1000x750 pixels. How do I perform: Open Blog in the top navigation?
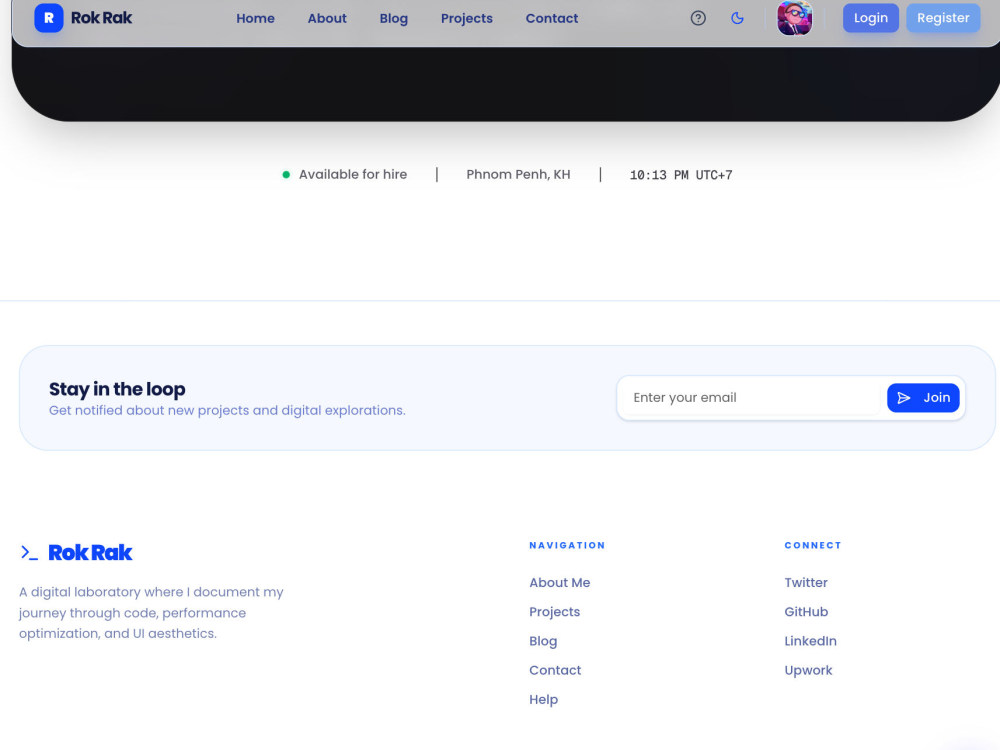click(393, 18)
